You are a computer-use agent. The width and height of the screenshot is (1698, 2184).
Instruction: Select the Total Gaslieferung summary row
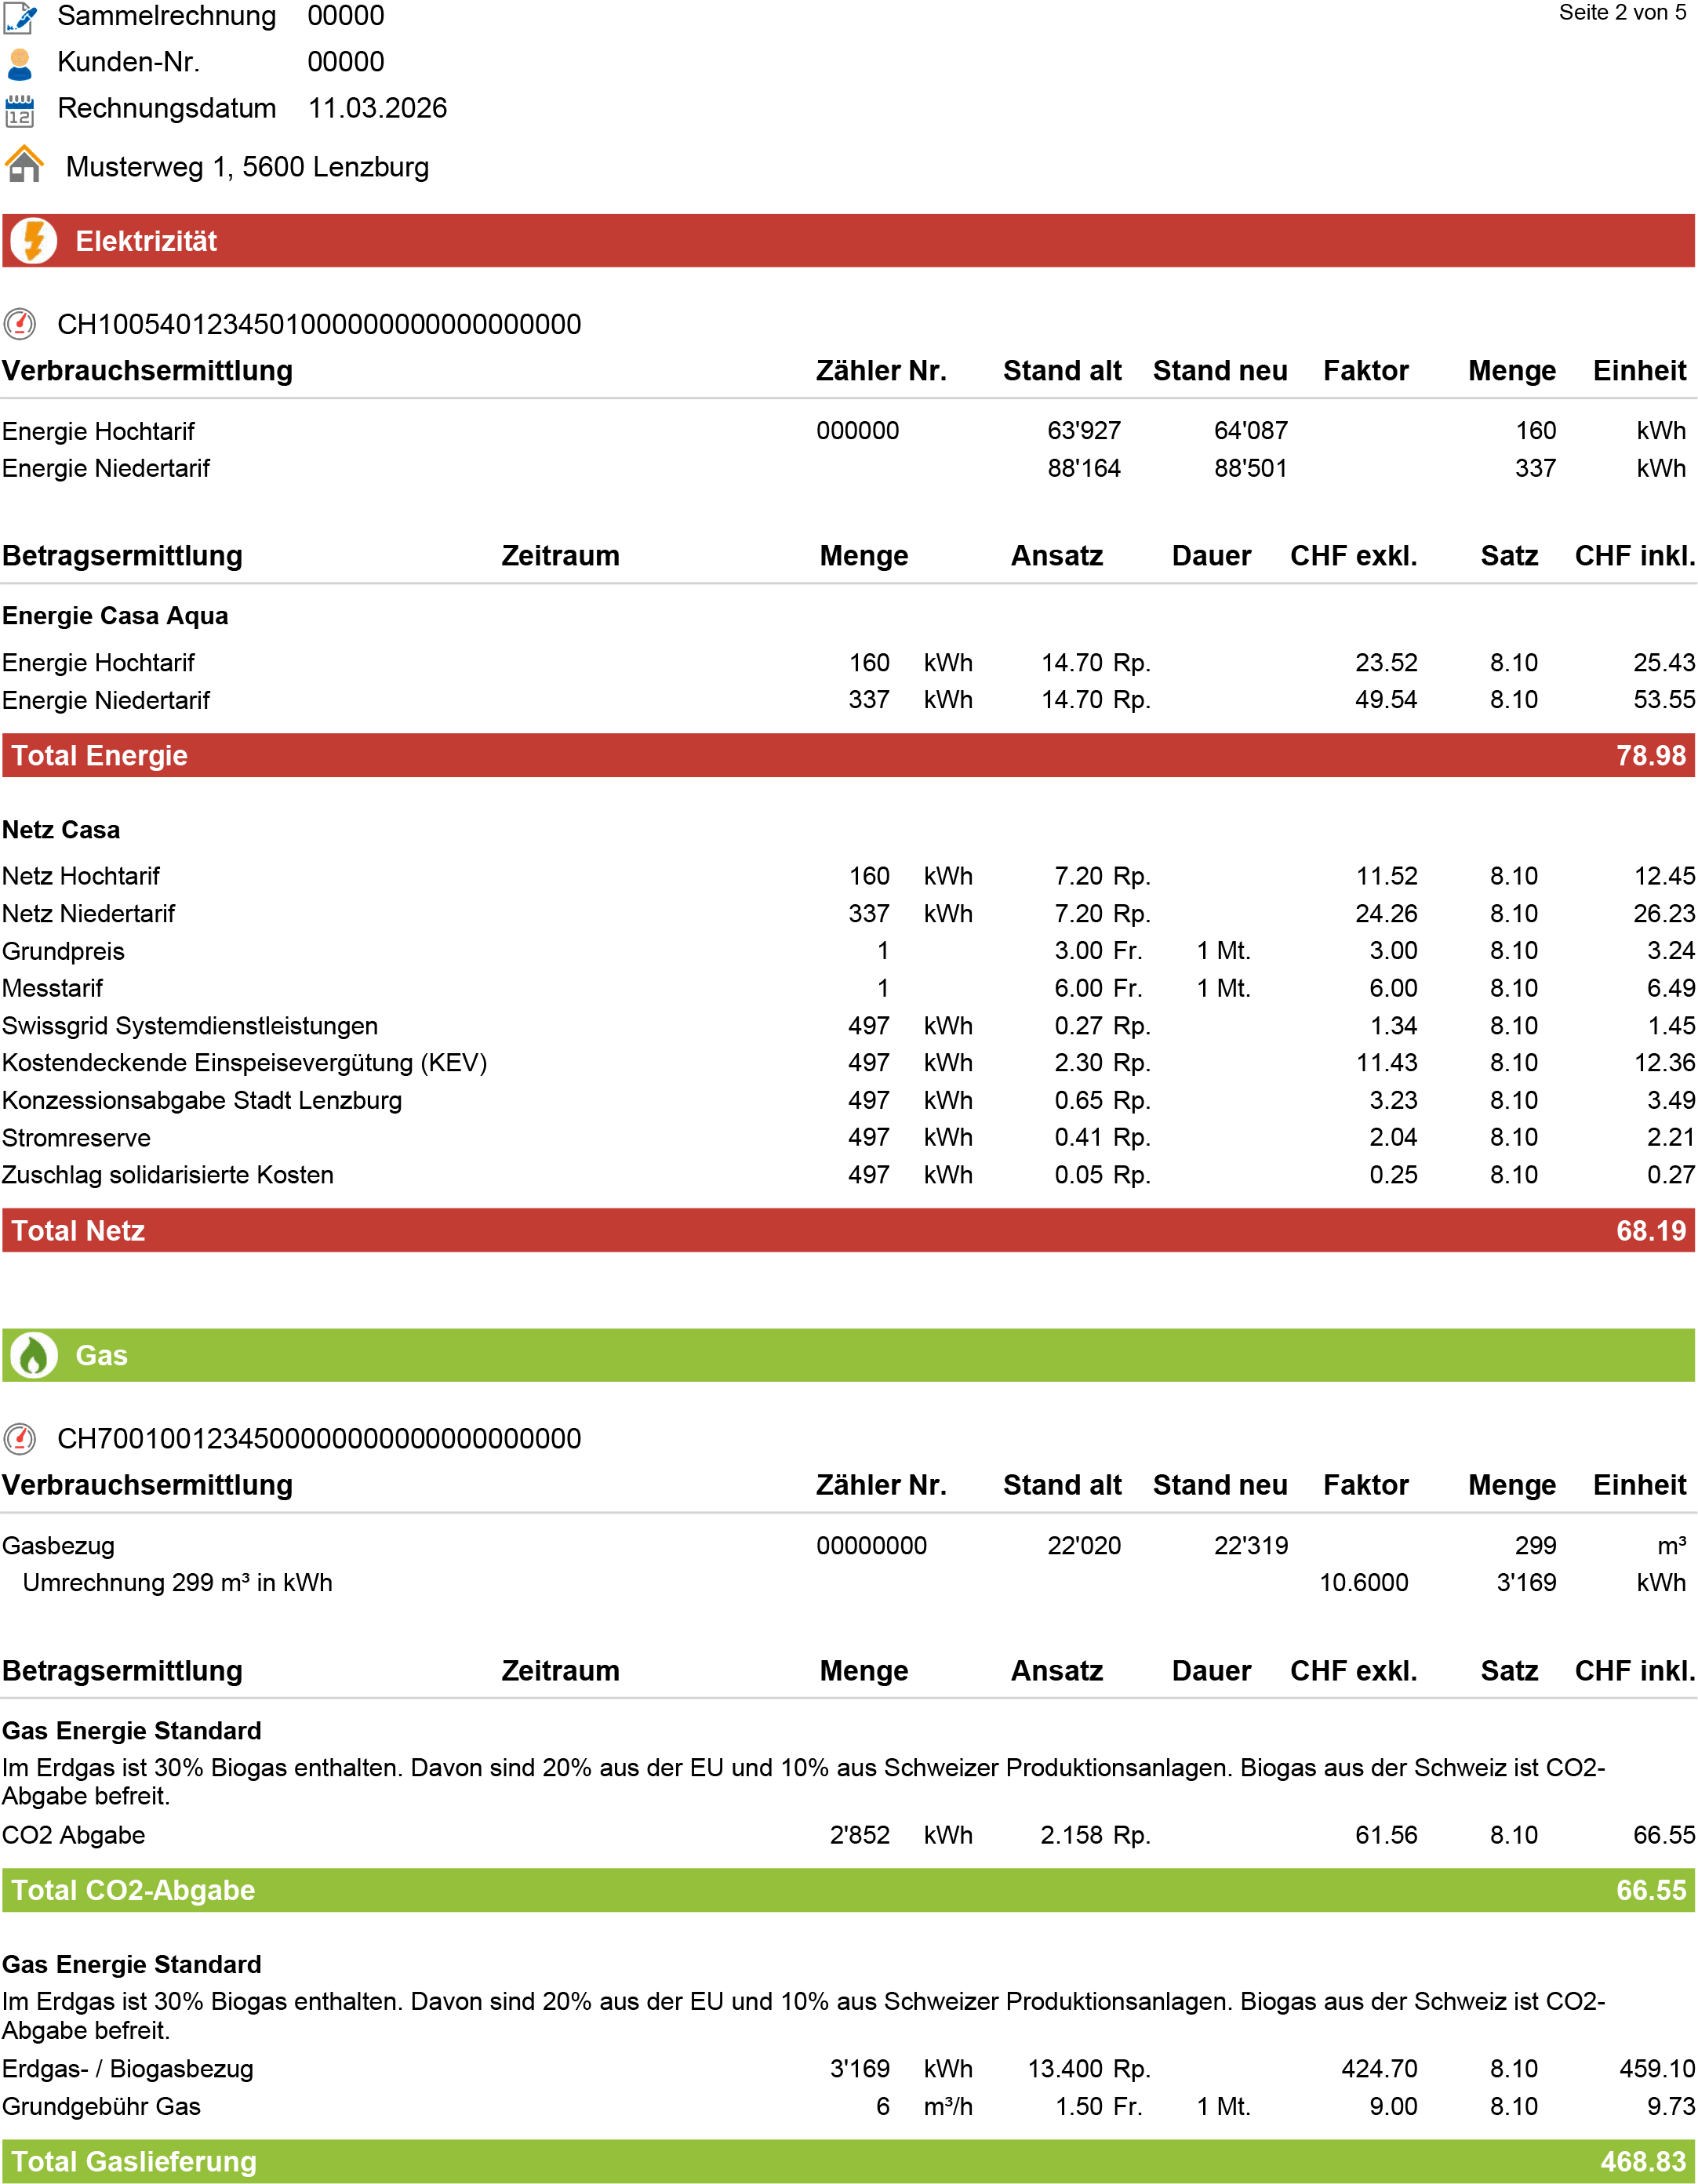[848, 2162]
